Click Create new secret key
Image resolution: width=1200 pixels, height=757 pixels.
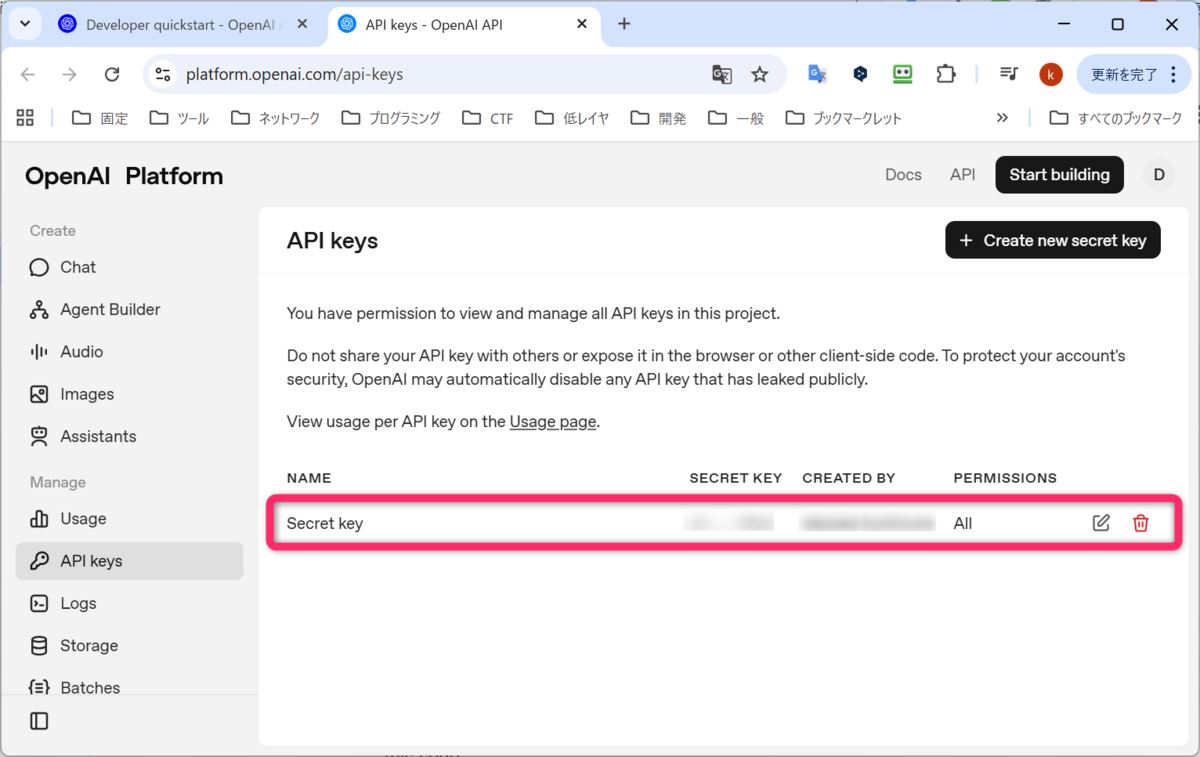pyautogui.click(x=1052, y=239)
